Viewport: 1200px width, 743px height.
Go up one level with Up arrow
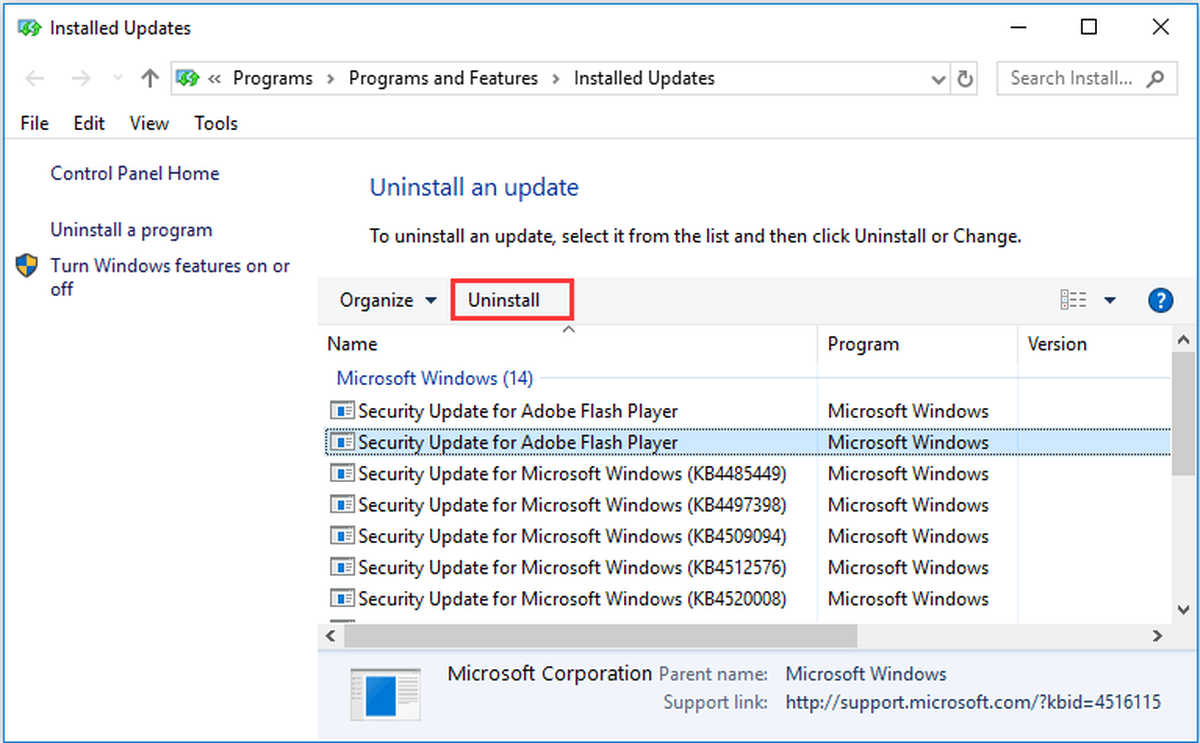coord(150,78)
